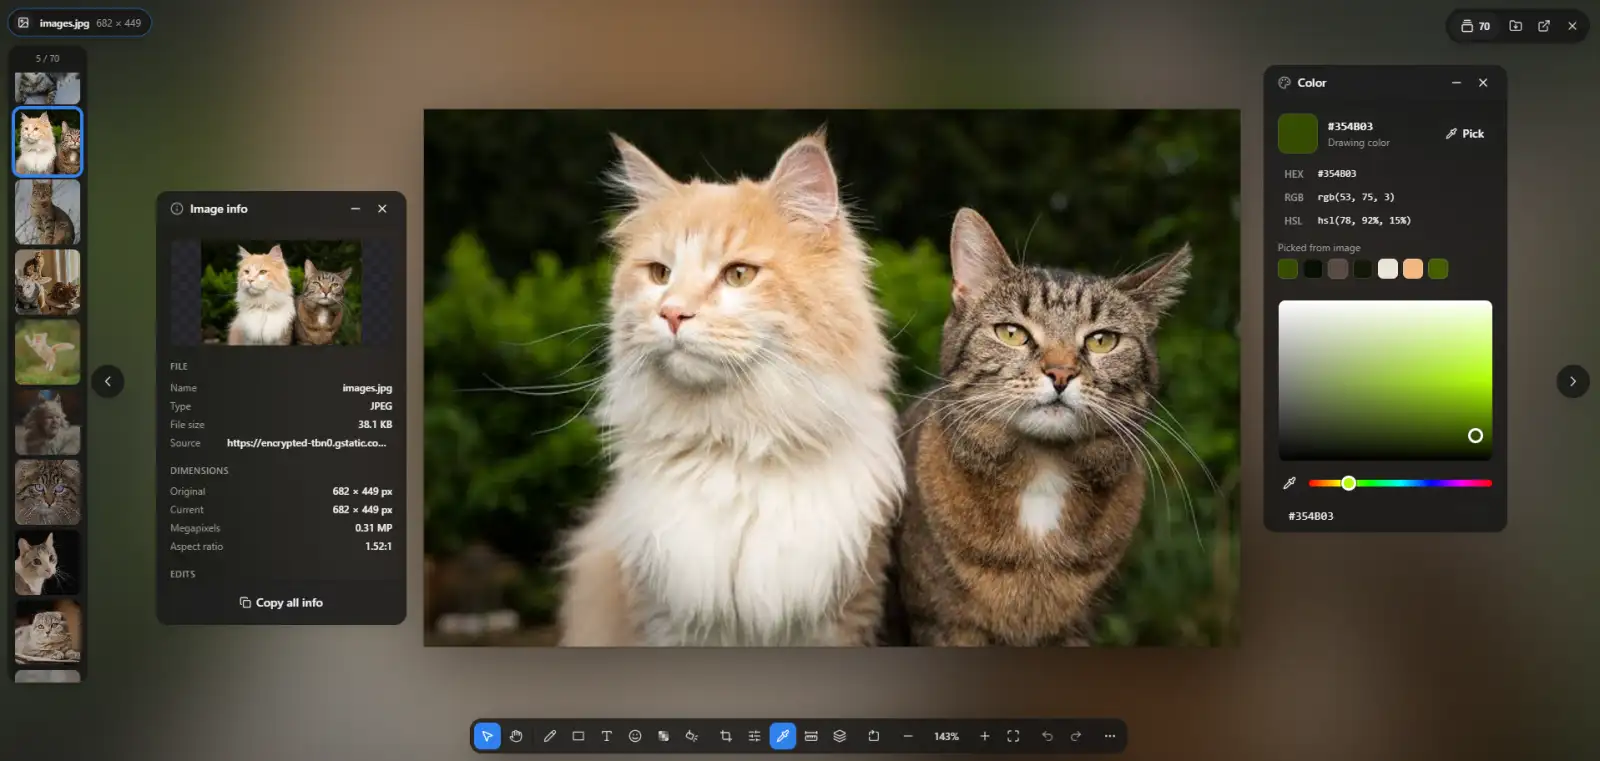The image size is (1600, 761).
Task: Click the rgb(53, 75, 3) value
Action: click(1356, 197)
